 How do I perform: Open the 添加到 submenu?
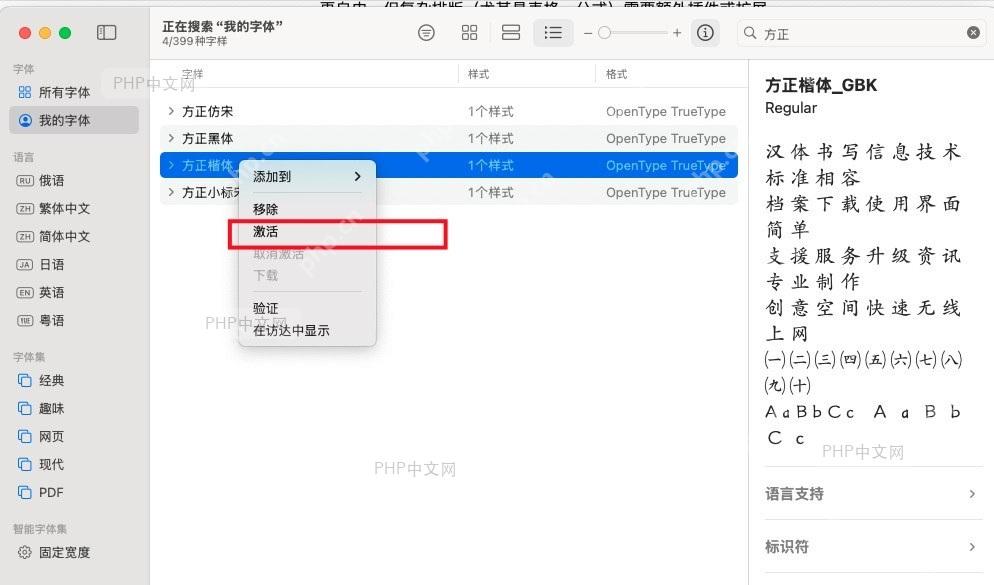[307, 176]
